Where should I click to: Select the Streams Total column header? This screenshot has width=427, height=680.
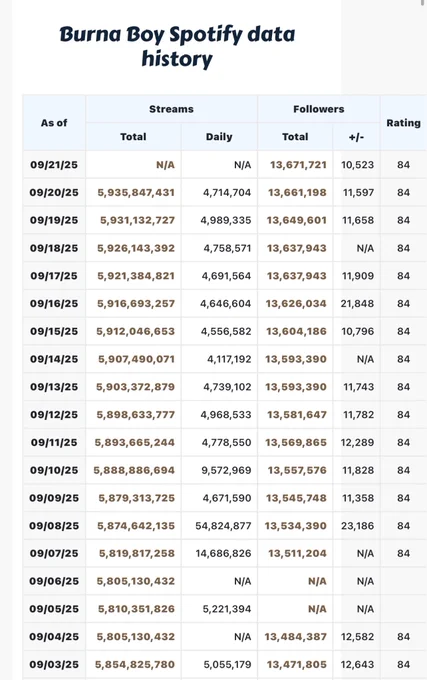pos(133,137)
